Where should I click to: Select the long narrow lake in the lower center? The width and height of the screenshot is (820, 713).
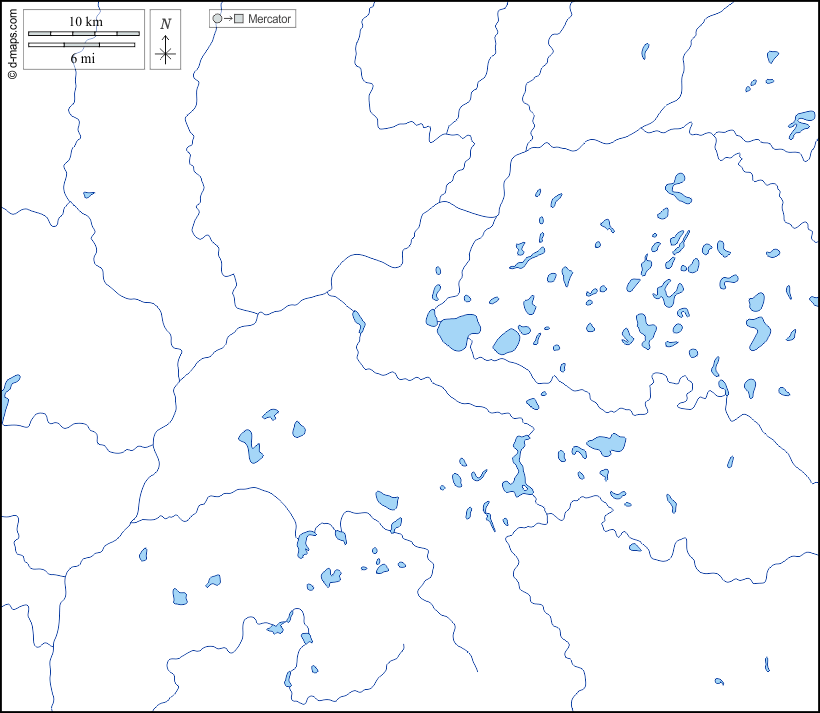(519, 465)
